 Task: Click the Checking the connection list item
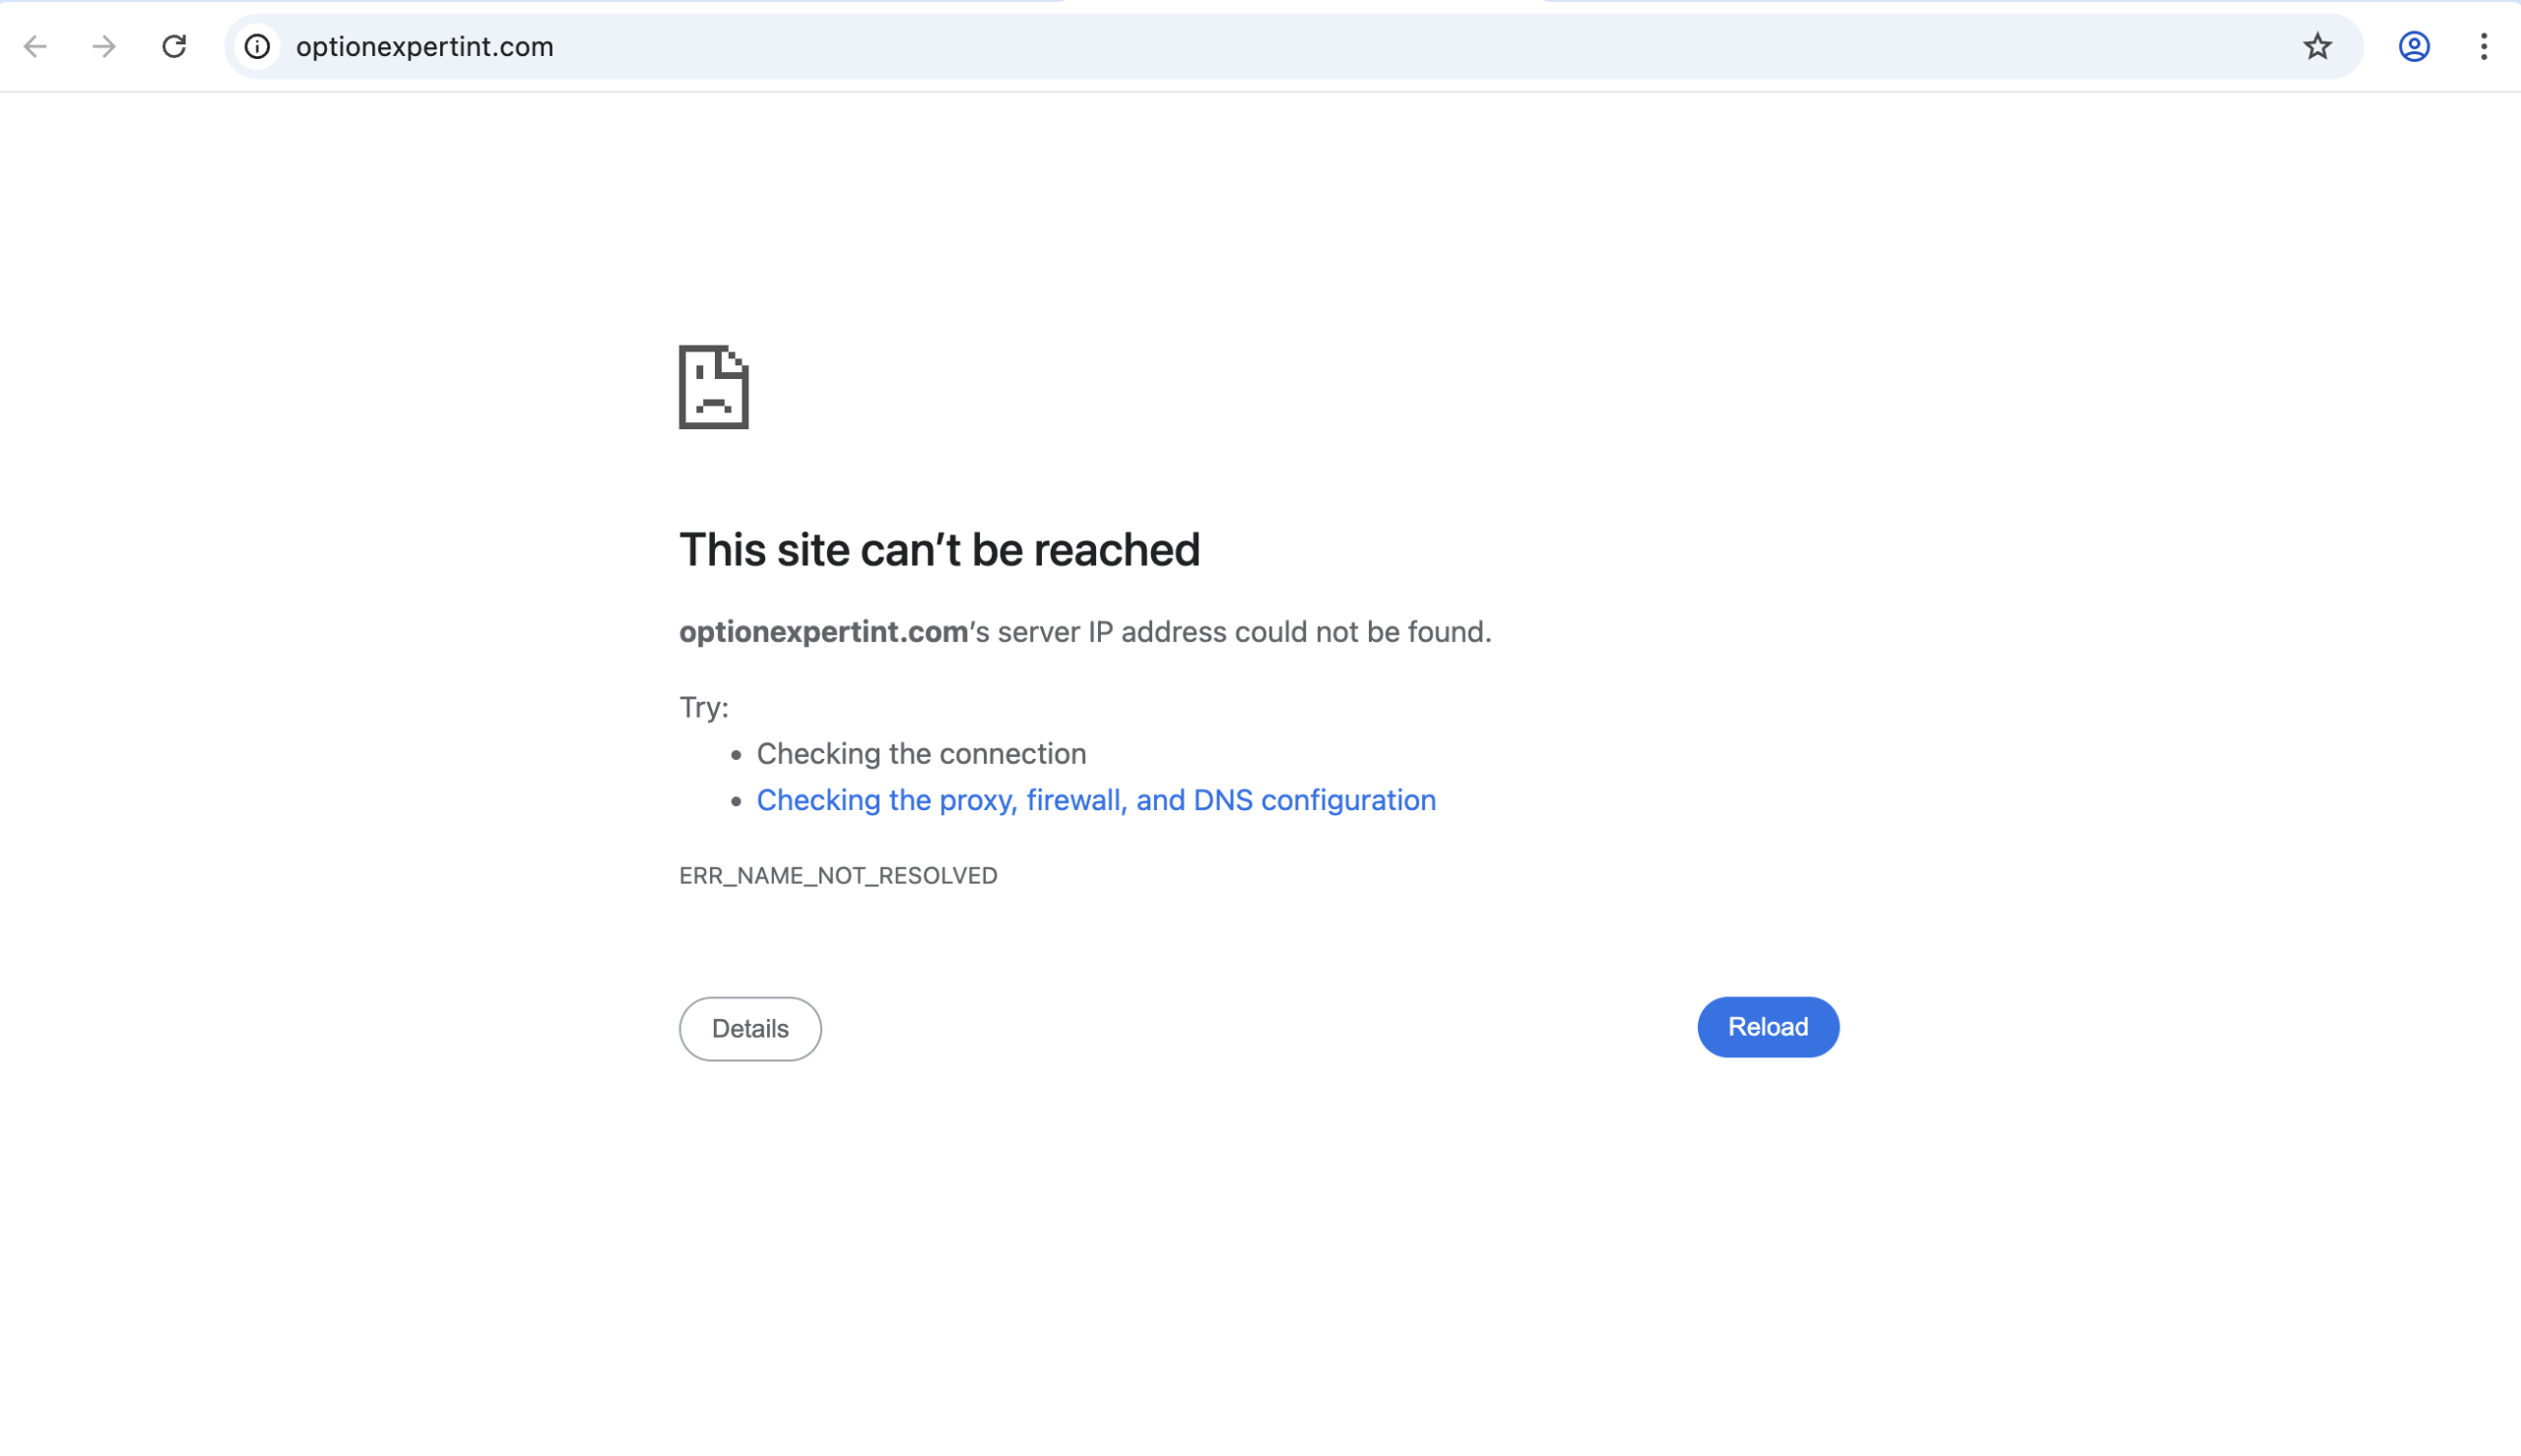[x=920, y=754]
